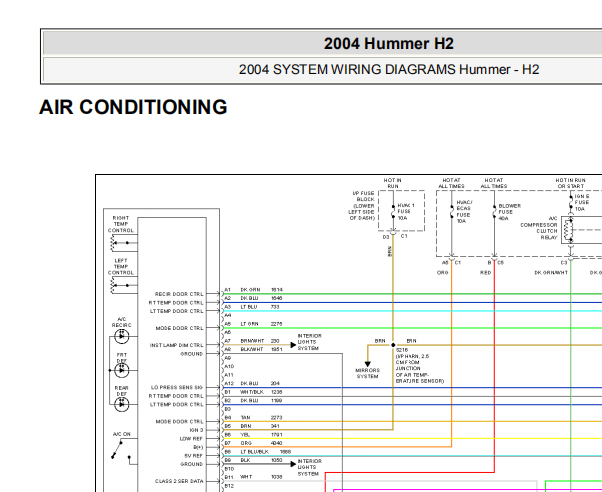Click the 'REAR DEF' indicator label
This screenshot has width=602, height=492.
(121, 391)
